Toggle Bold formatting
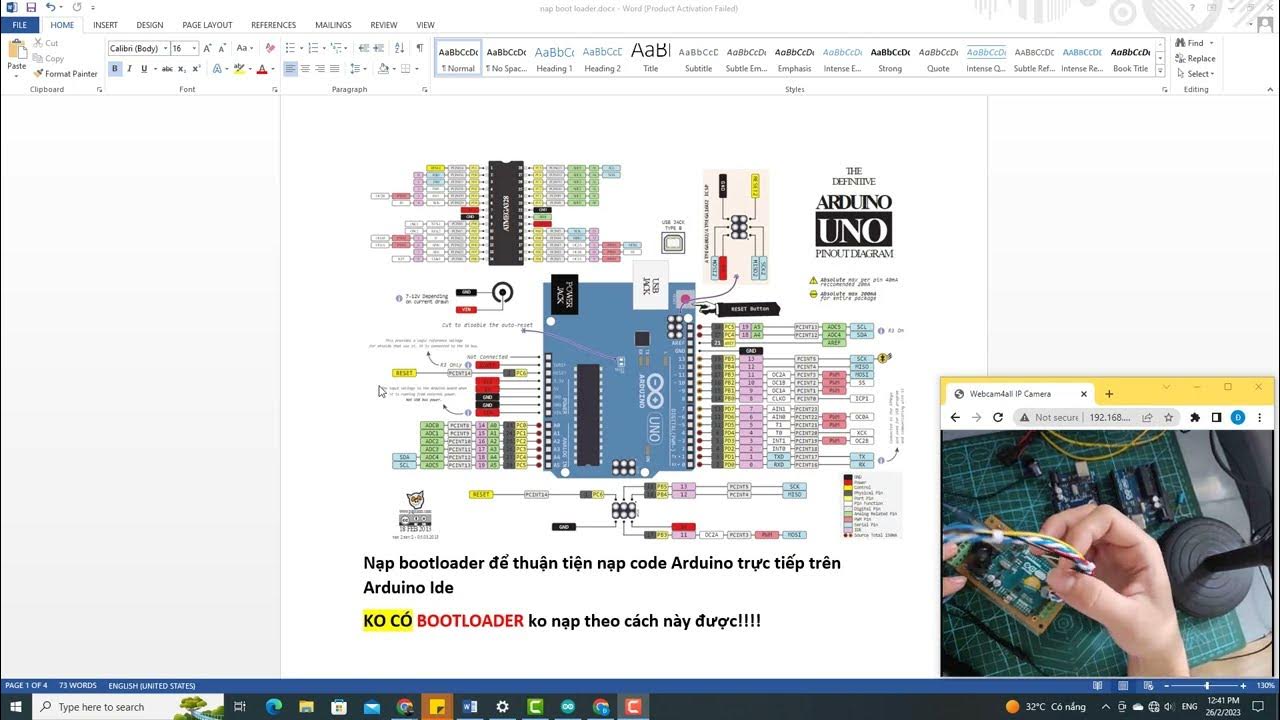The height and width of the screenshot is (720, 1280). click(115, 69)
